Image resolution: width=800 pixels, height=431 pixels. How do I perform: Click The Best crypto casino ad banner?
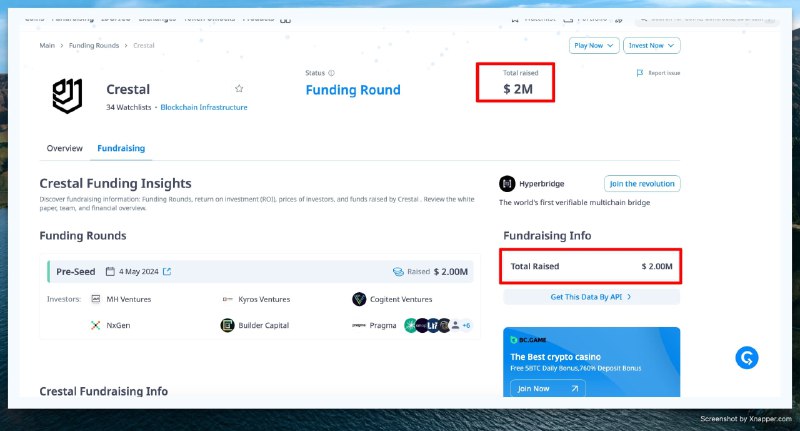(x=591, y=362)
